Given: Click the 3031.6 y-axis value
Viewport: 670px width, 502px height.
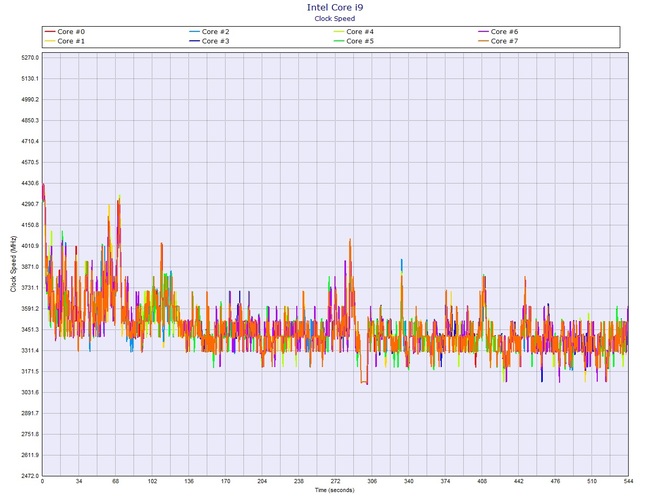Looking at the screenshot, I should pos(30,393).
